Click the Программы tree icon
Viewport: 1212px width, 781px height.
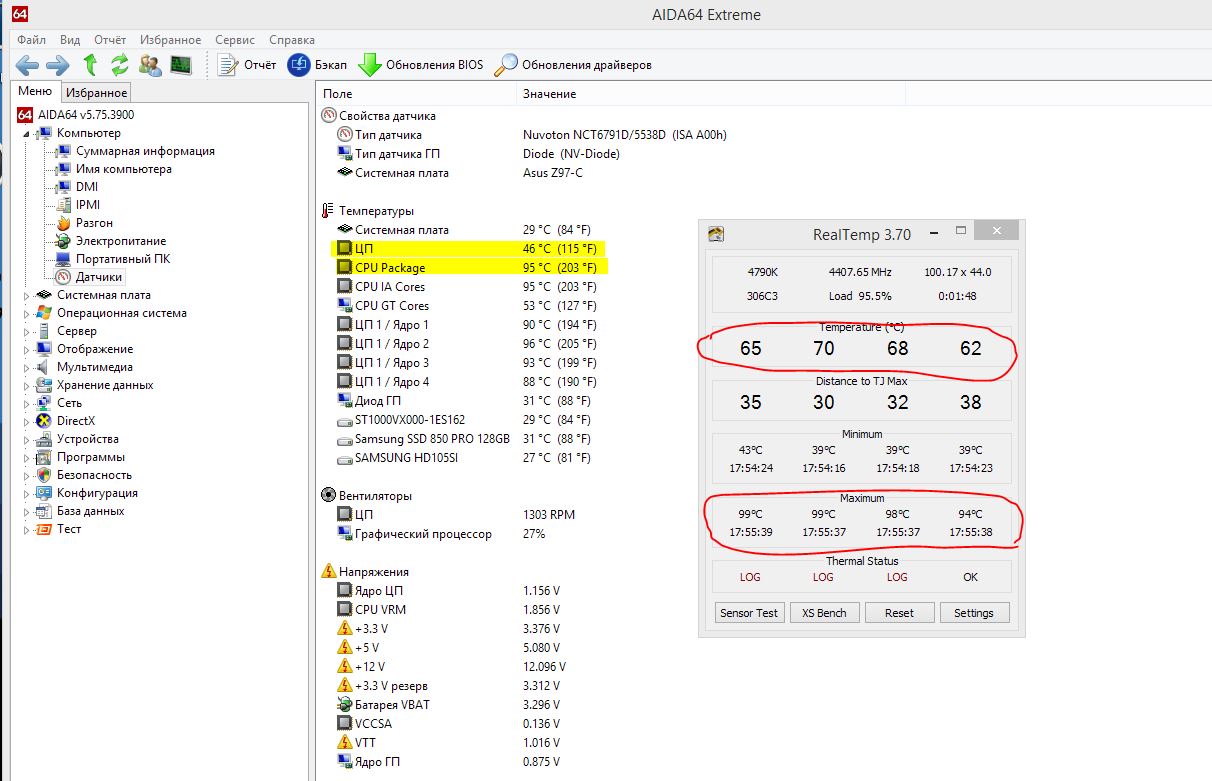(x=43, y=457)
